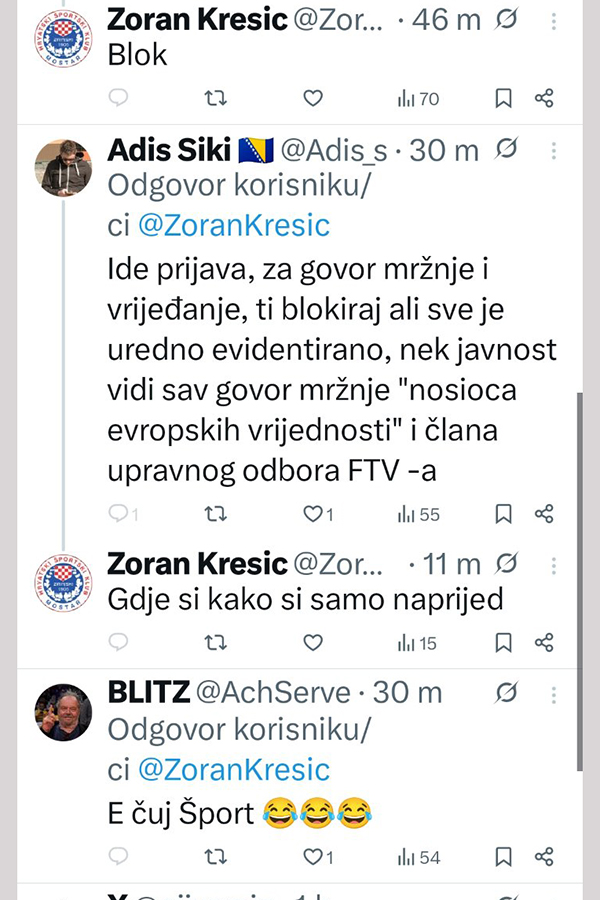Like the "Blok" tweet
The height and width of the screenshot is (900, 600).
[x=313, y=98]
